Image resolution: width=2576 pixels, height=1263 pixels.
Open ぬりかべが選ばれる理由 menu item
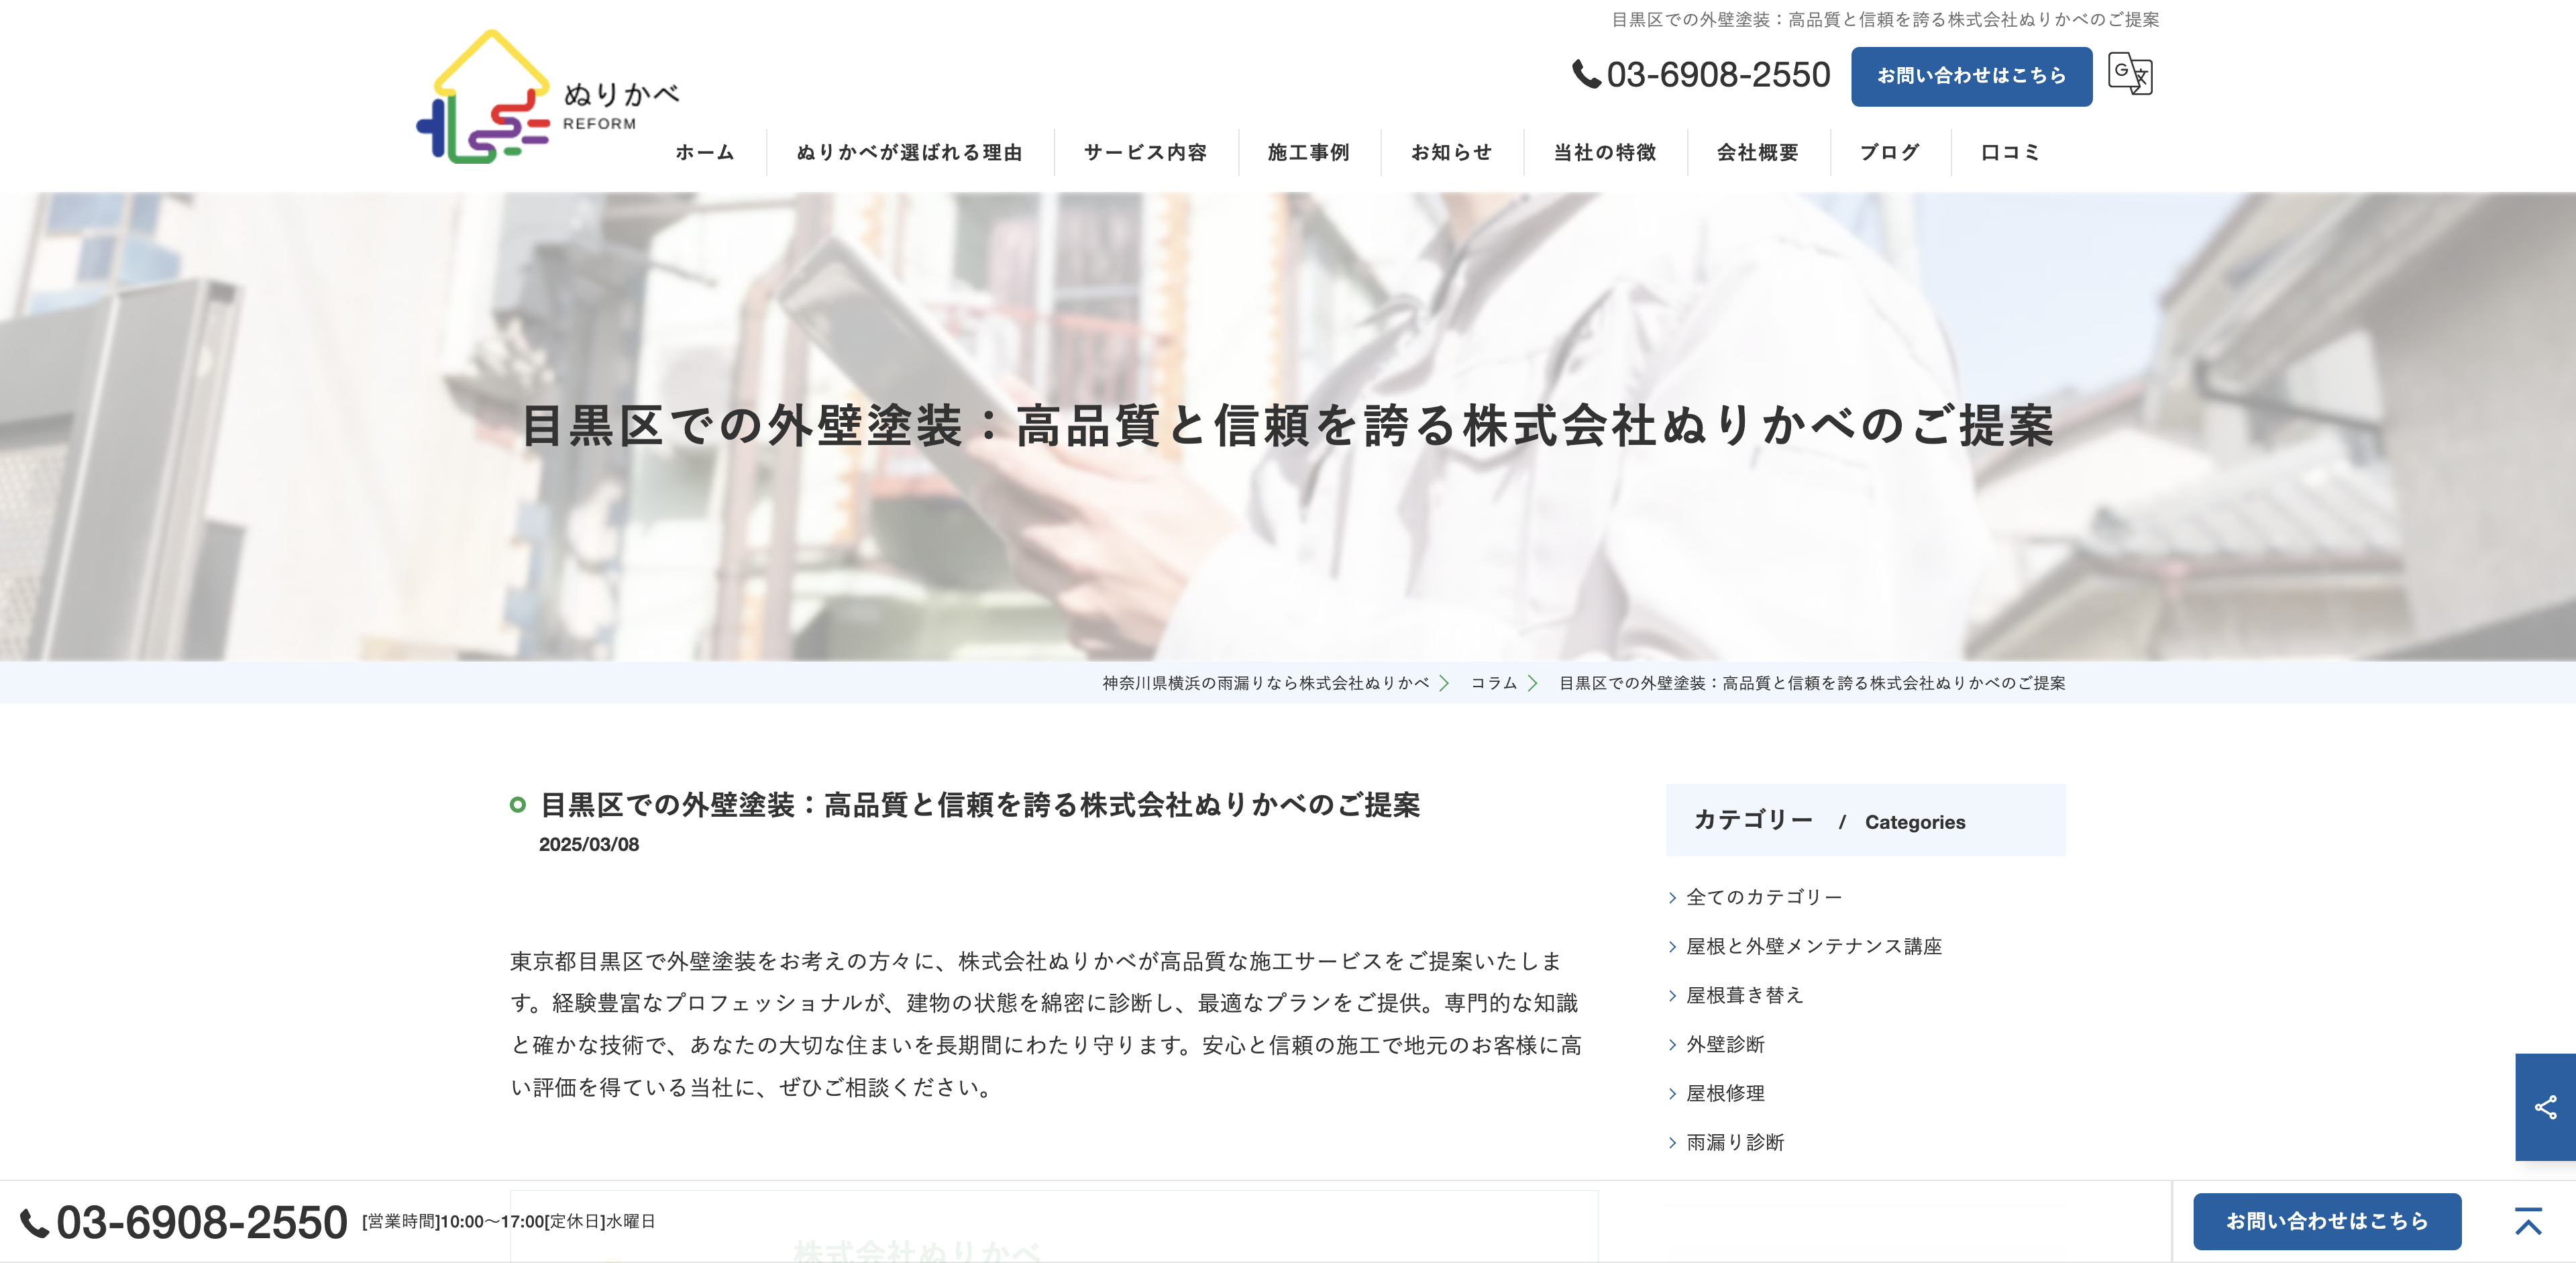[909, 152]
